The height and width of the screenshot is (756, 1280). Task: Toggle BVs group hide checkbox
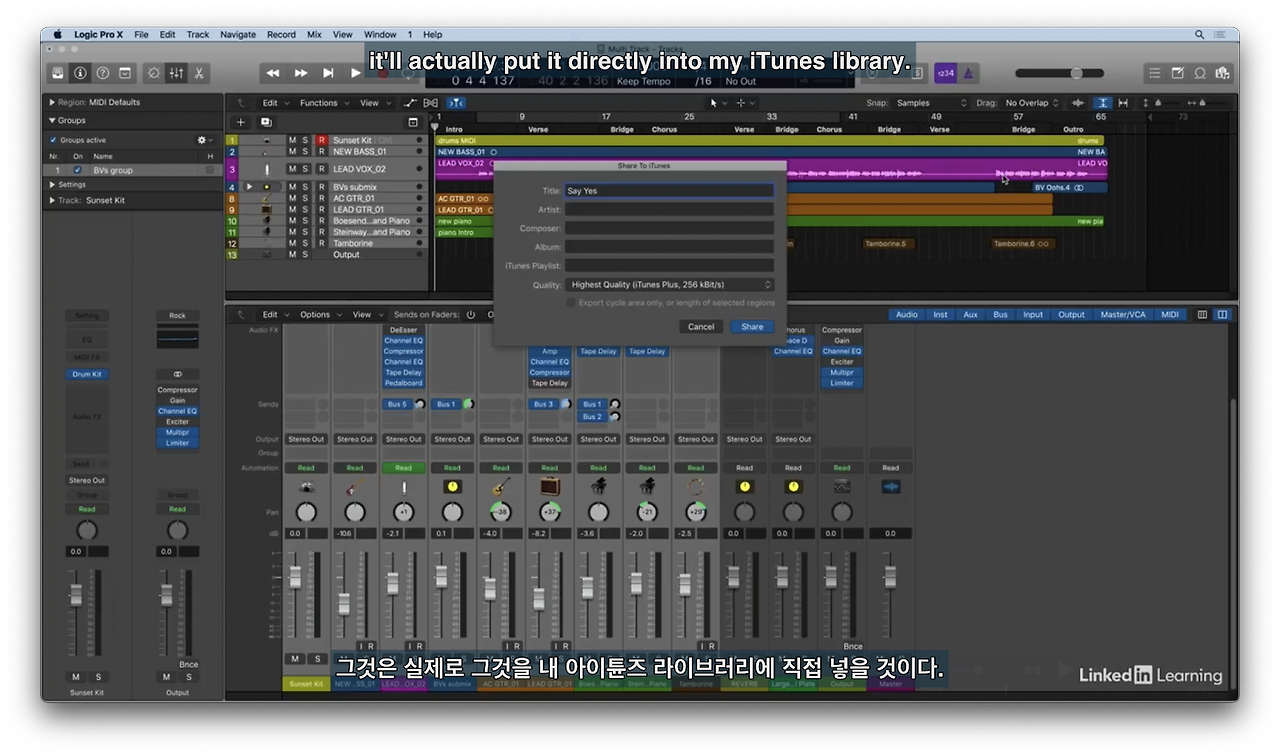point(210,170)
